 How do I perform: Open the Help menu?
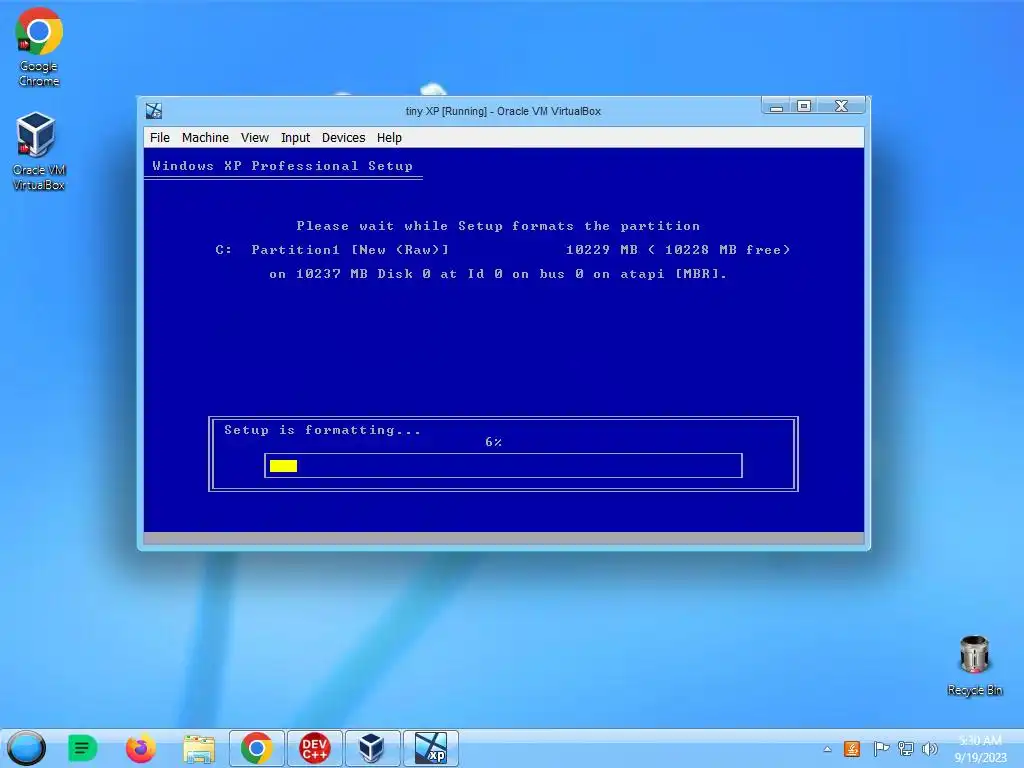tap(389, 138)
